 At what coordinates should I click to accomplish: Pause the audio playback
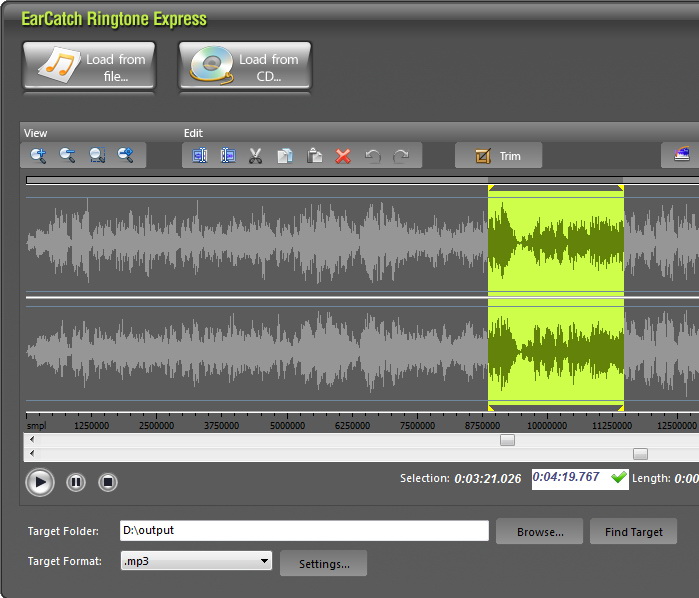(x=76, y=483)
